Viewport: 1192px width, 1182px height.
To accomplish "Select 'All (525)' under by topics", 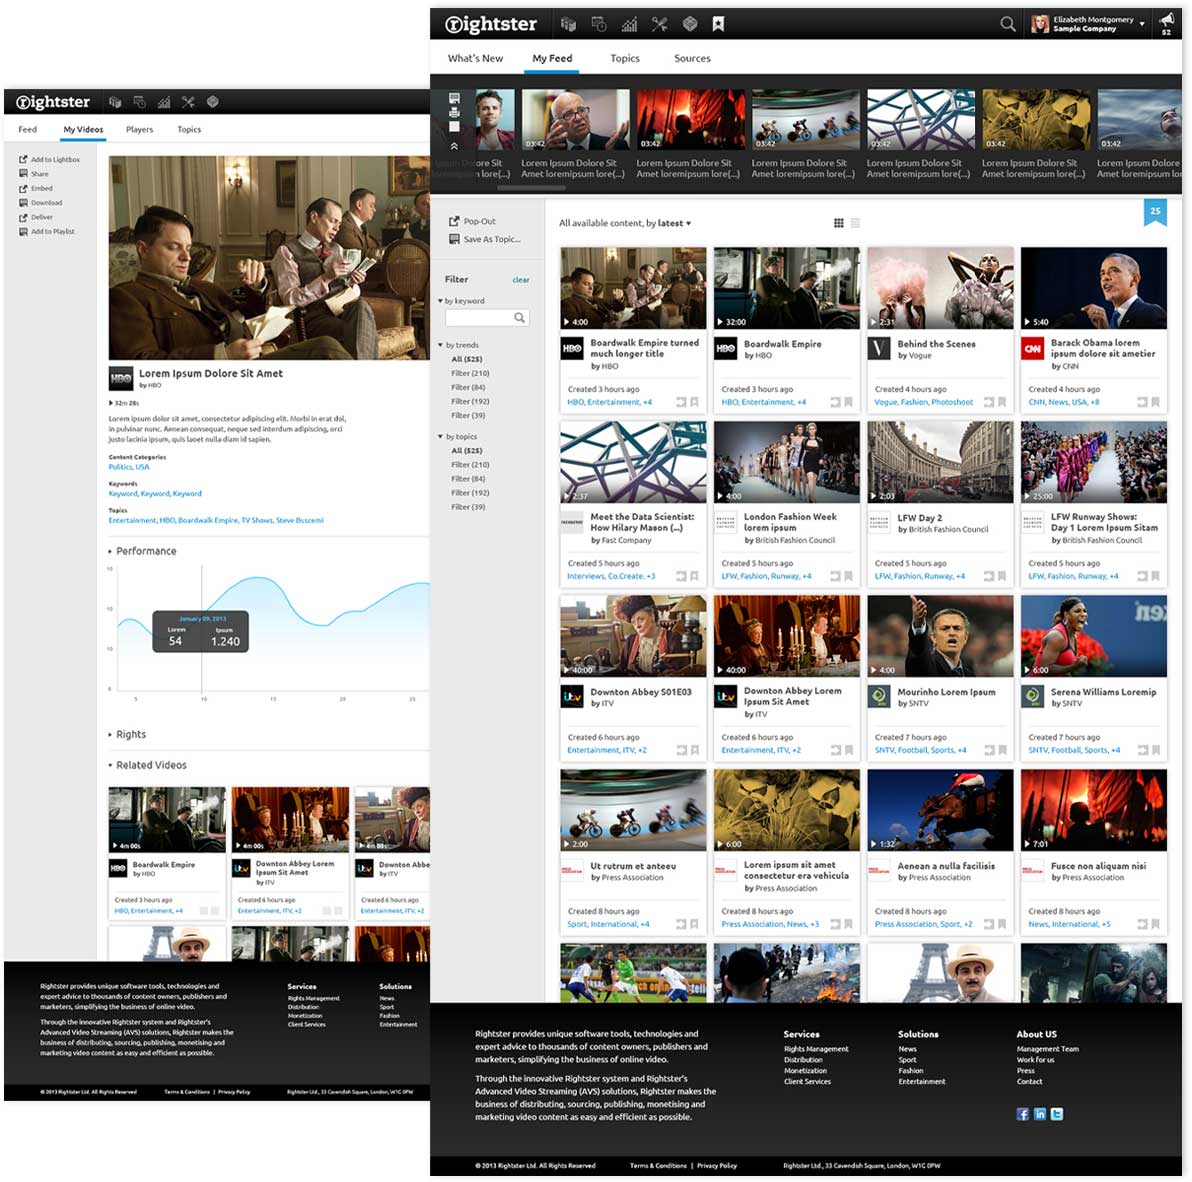I will pos(467,451).
